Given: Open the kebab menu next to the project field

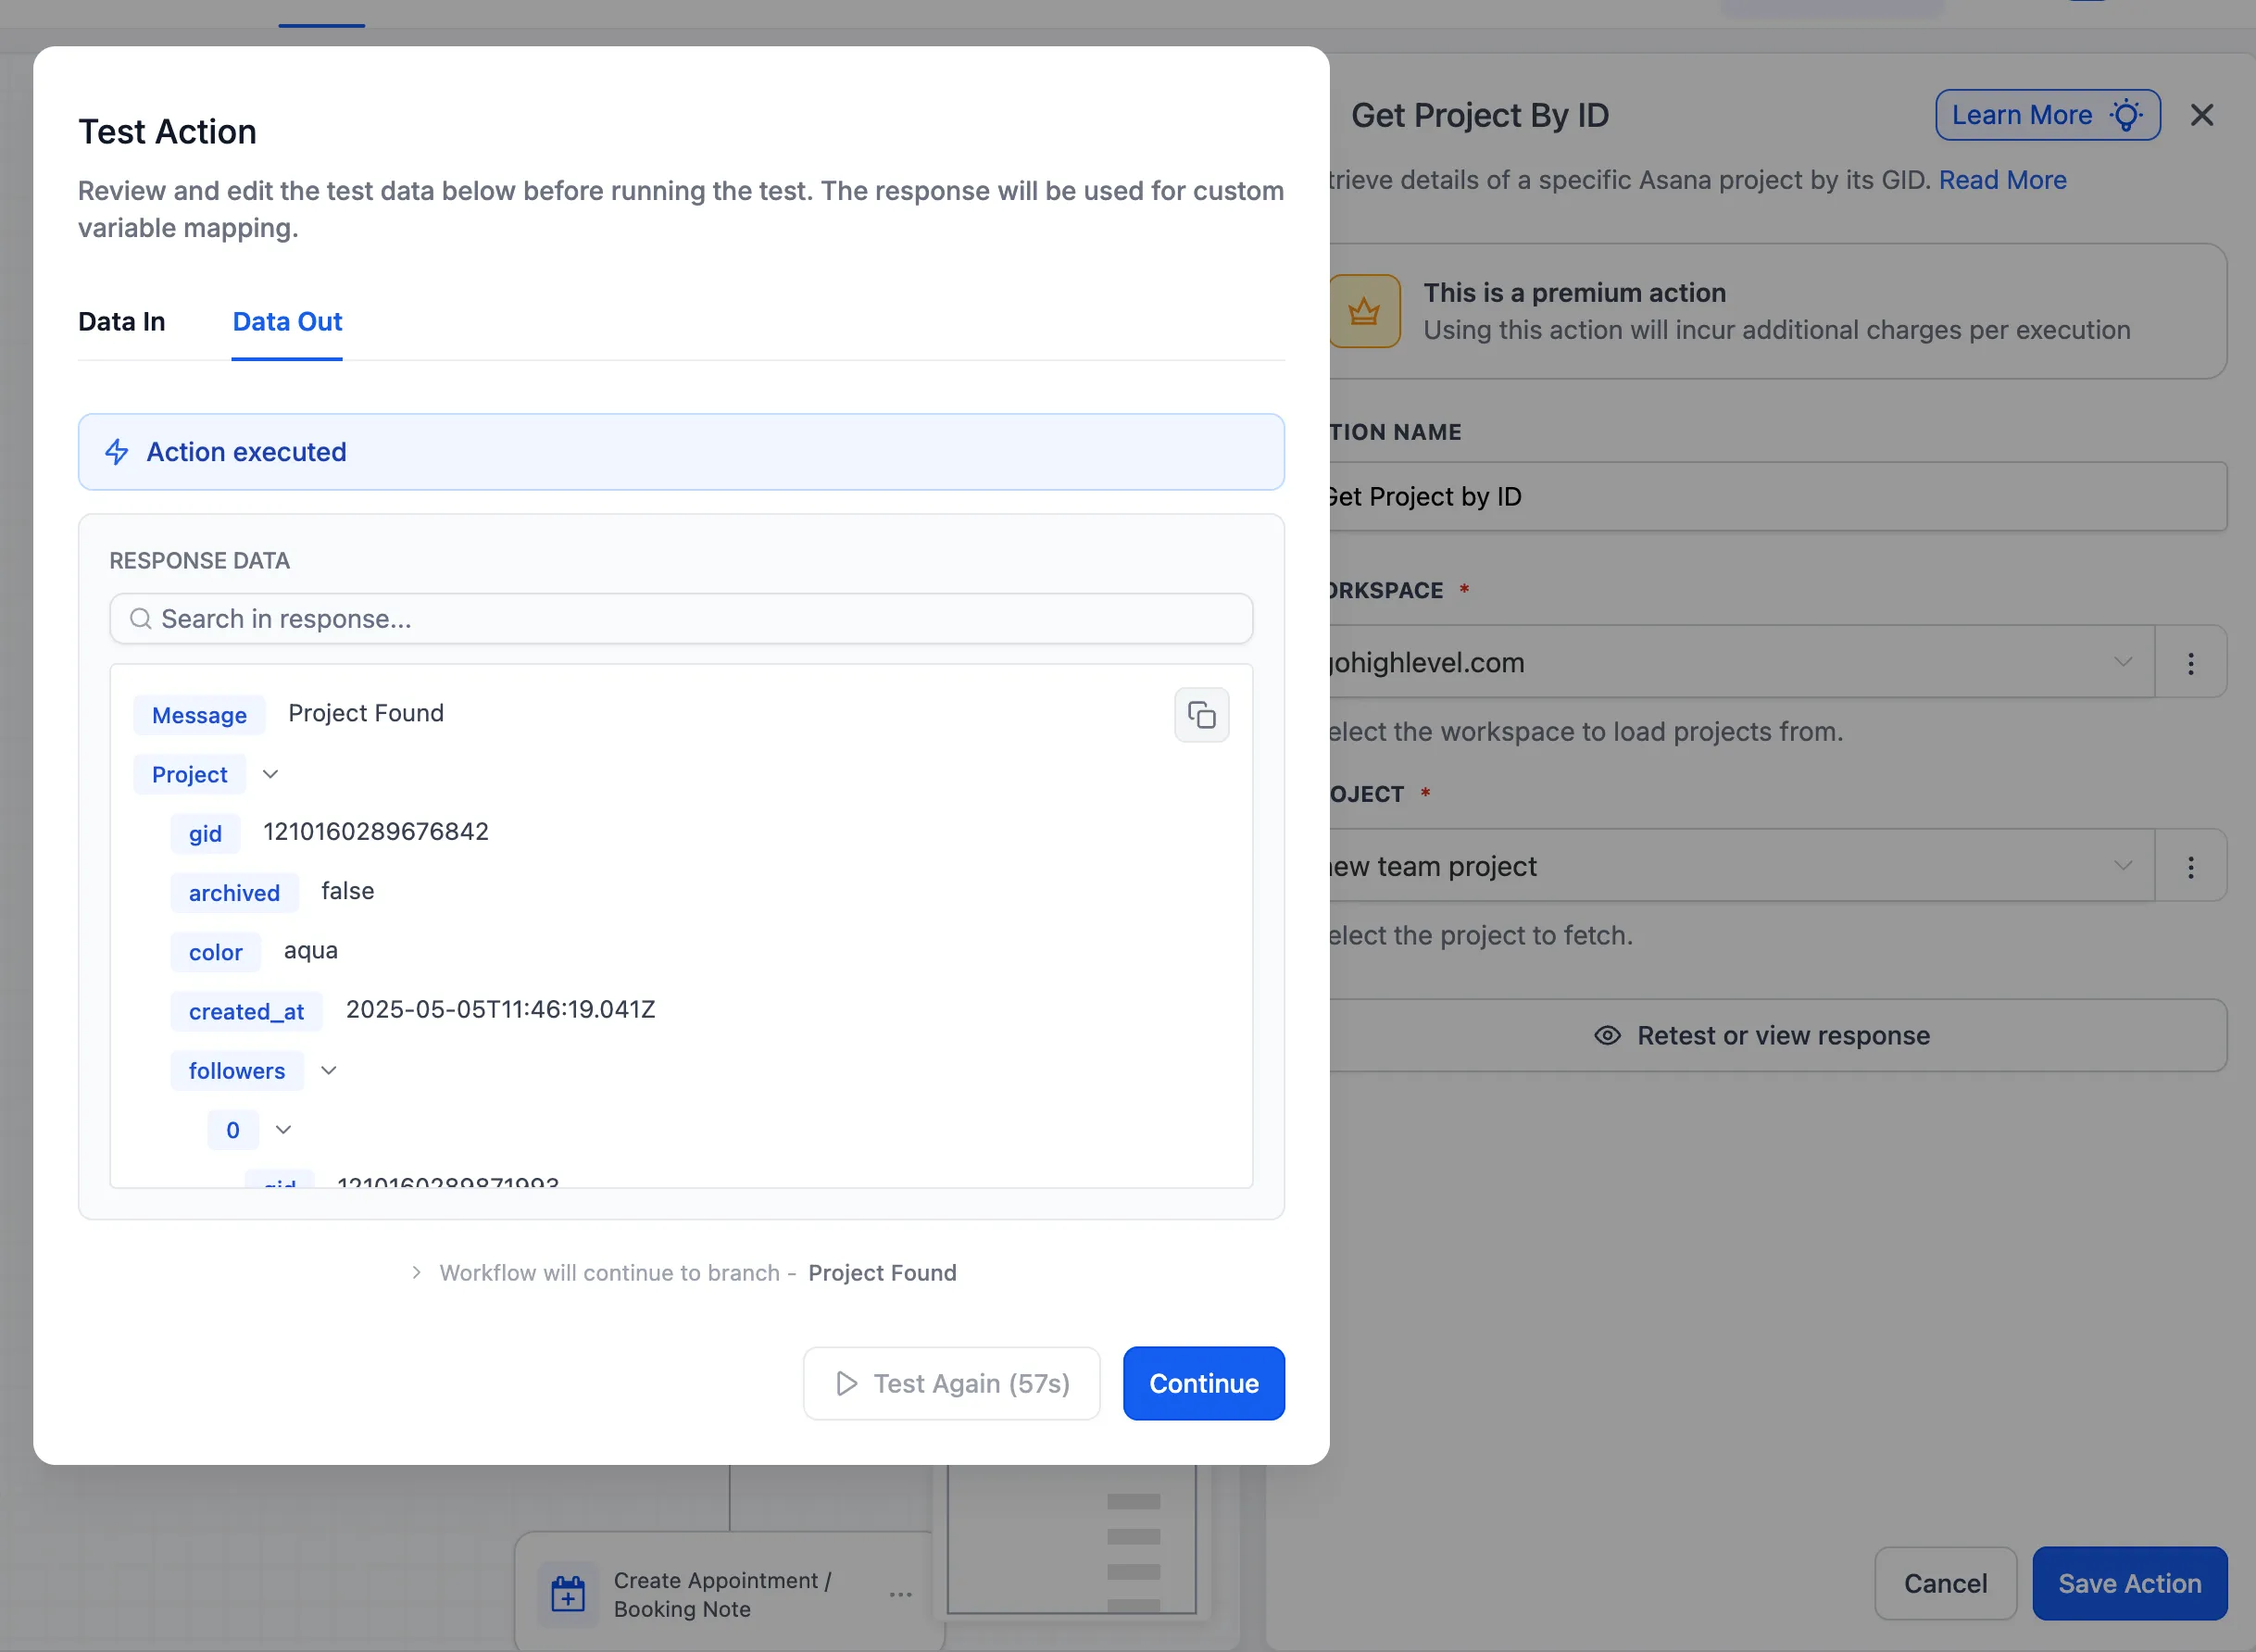Looking at the screenshot, I should pyautogui.click(x=2190, y=866).
